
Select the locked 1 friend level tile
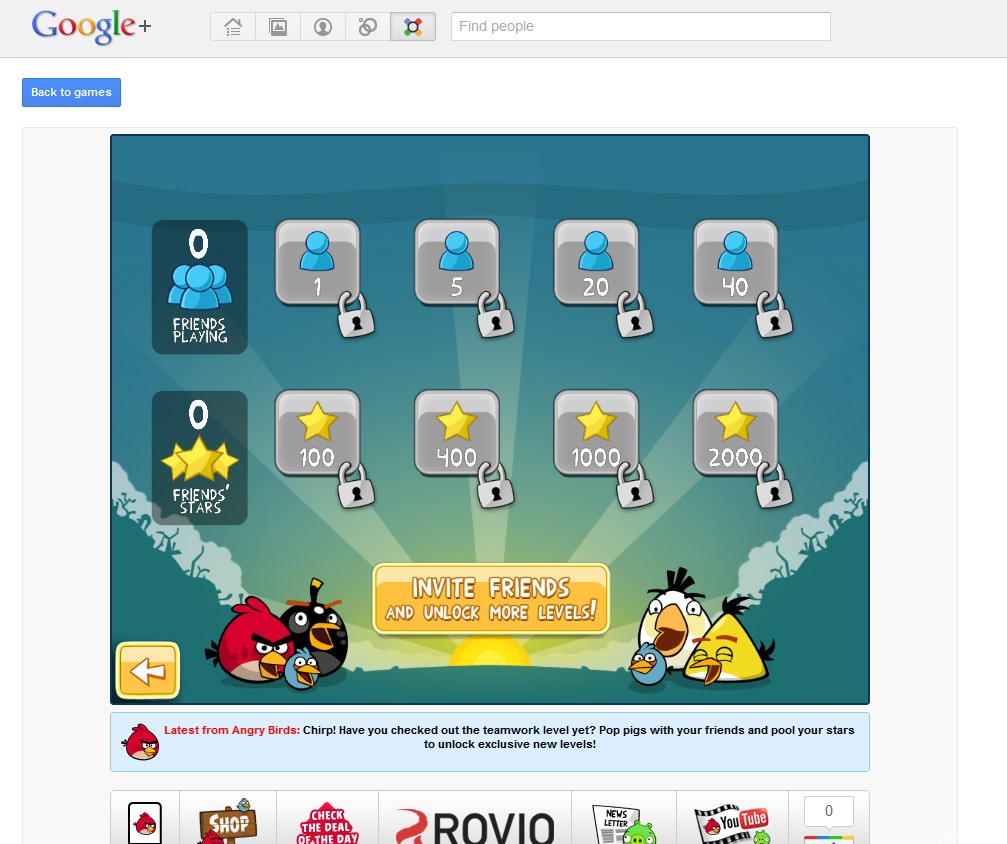tap(317, 262)
